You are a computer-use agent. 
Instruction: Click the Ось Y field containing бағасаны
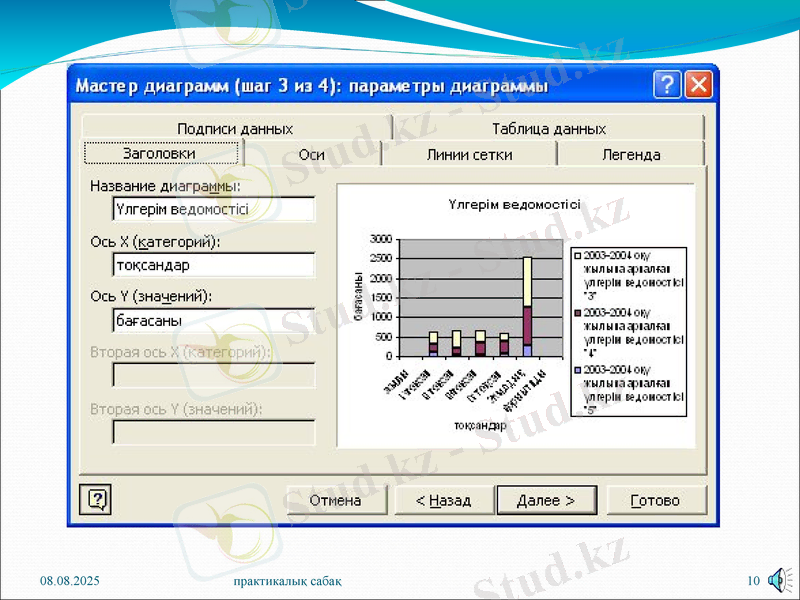[x=213, y=320]
